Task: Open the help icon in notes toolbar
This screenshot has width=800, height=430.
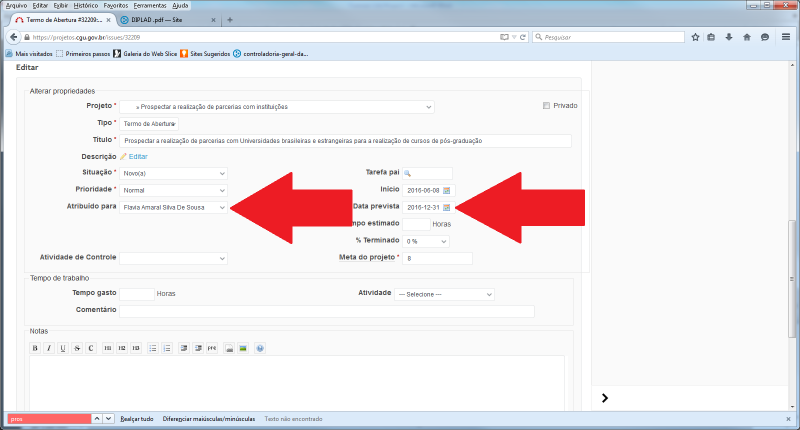Action: point(260,348)
